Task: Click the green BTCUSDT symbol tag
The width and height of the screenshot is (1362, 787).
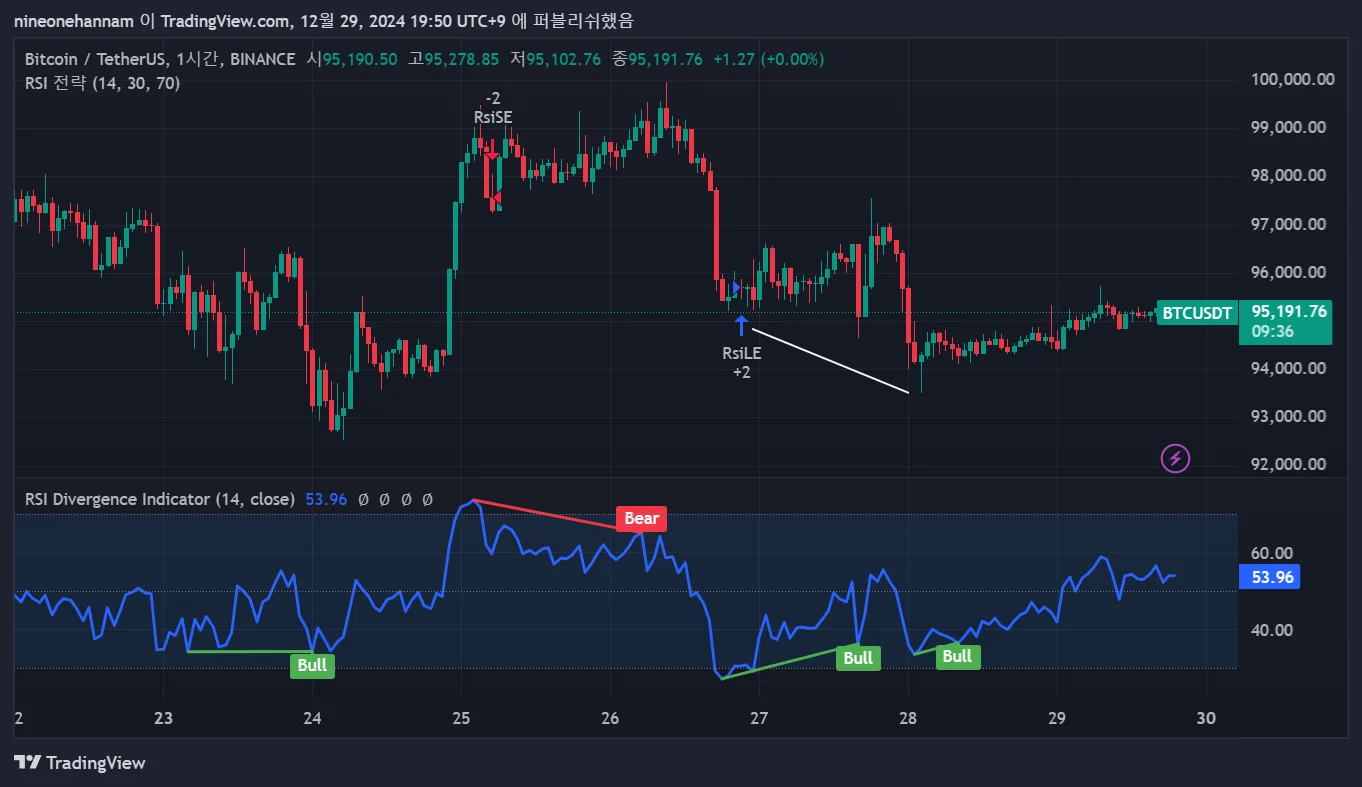Action: tap(1196, 312)
